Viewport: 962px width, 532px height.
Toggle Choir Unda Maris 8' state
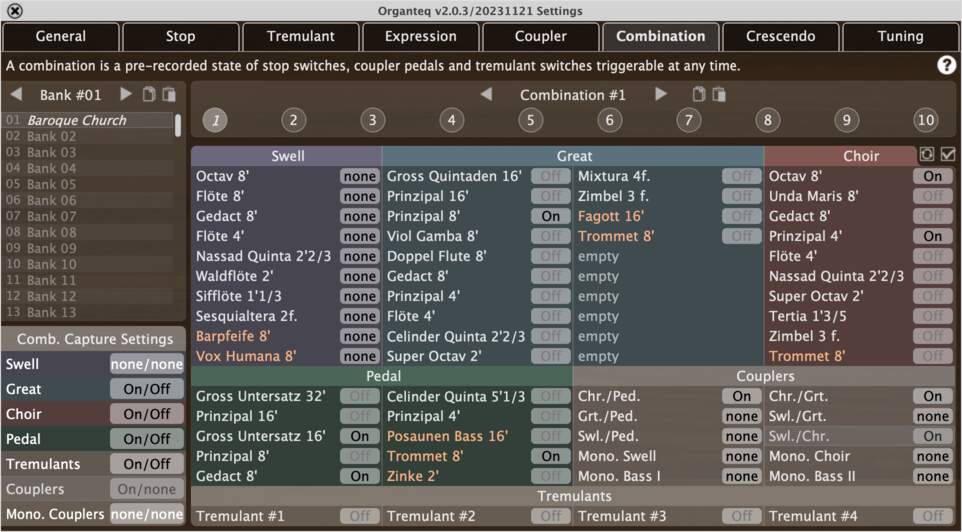(x=933, y=196)
